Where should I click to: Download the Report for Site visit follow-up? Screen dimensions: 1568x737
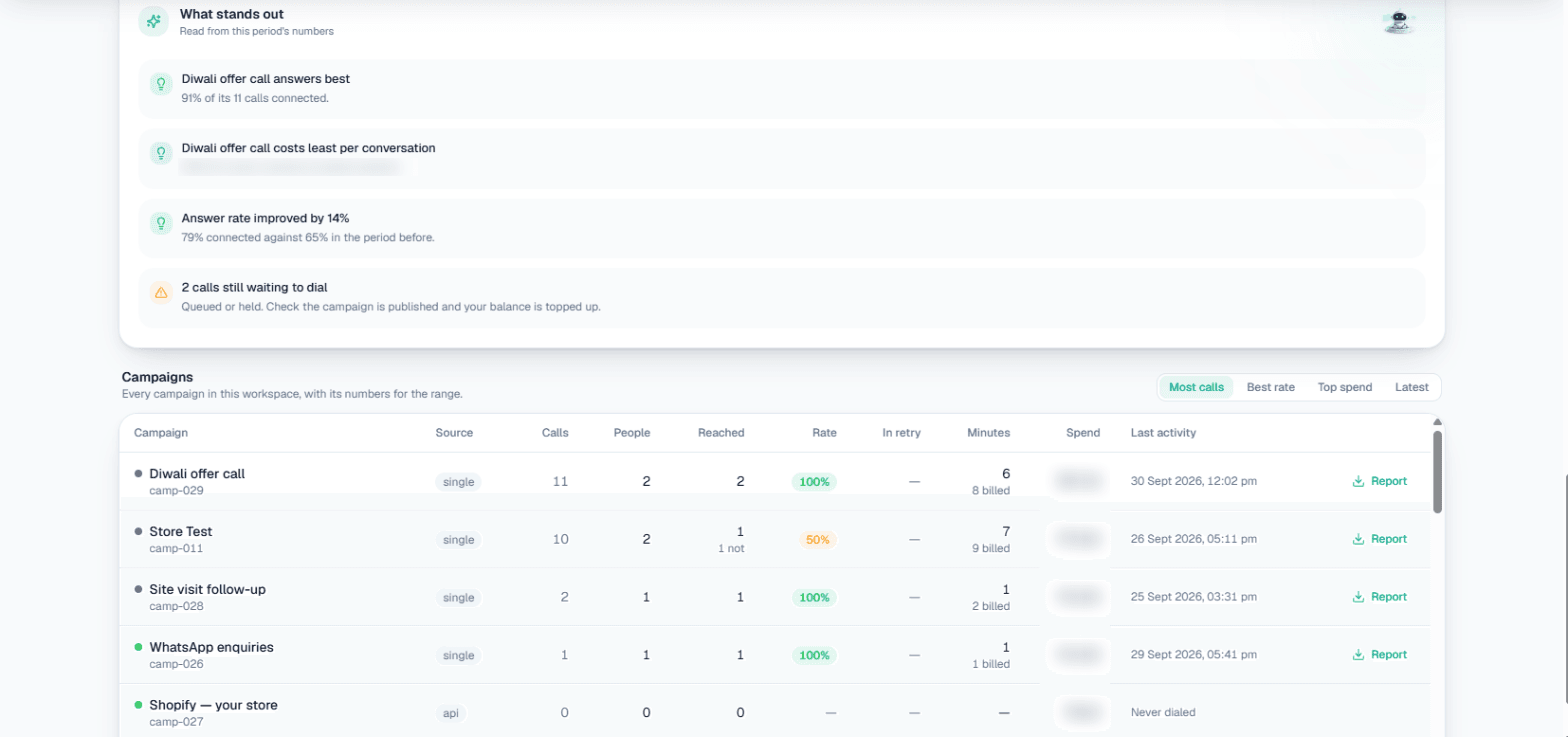click(1379, 597)
